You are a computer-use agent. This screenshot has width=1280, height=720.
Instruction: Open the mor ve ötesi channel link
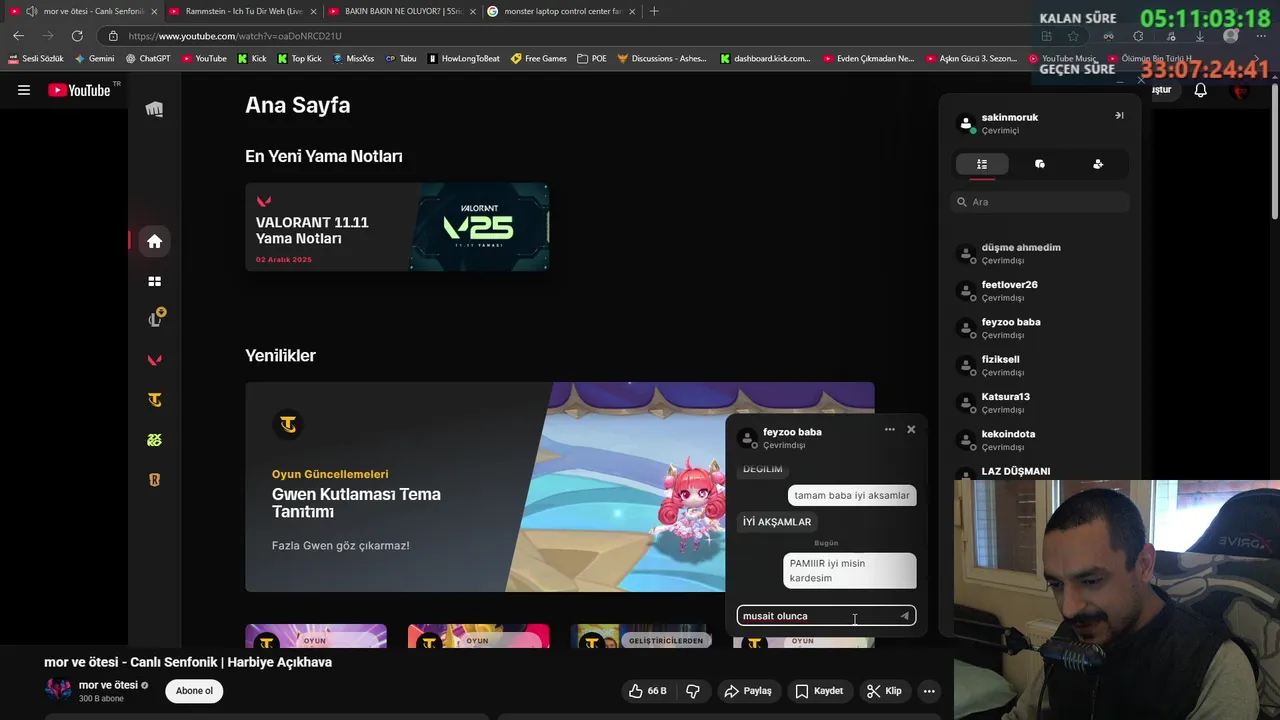(108, 685)
